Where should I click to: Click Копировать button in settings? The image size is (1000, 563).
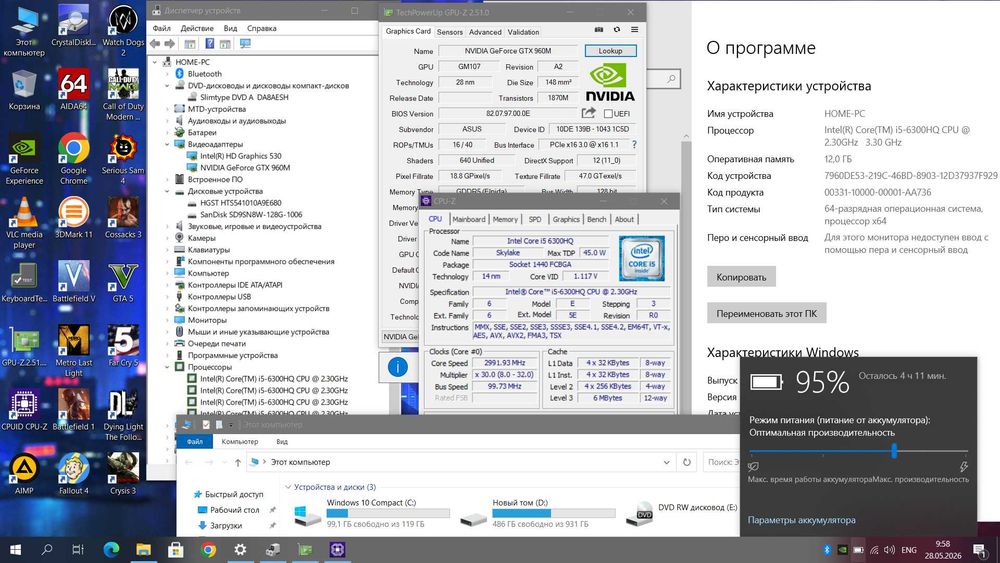(x=741, y=277)
